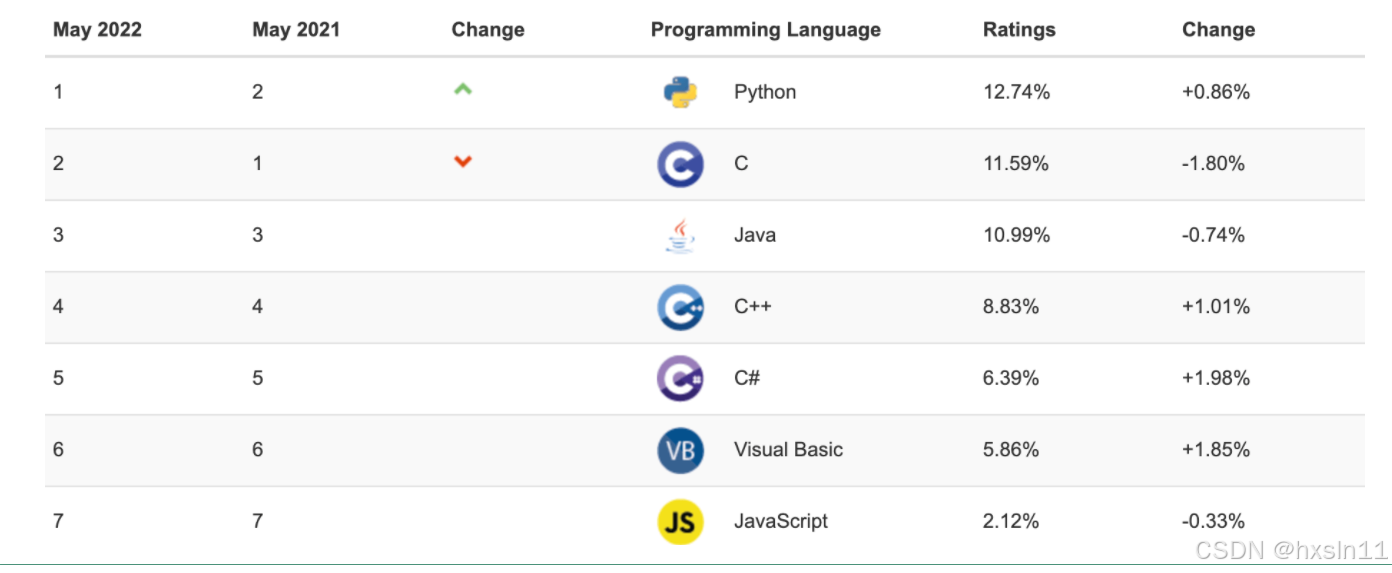
Task: Click the -0.74% change for Java
Action: [1214, 236]
